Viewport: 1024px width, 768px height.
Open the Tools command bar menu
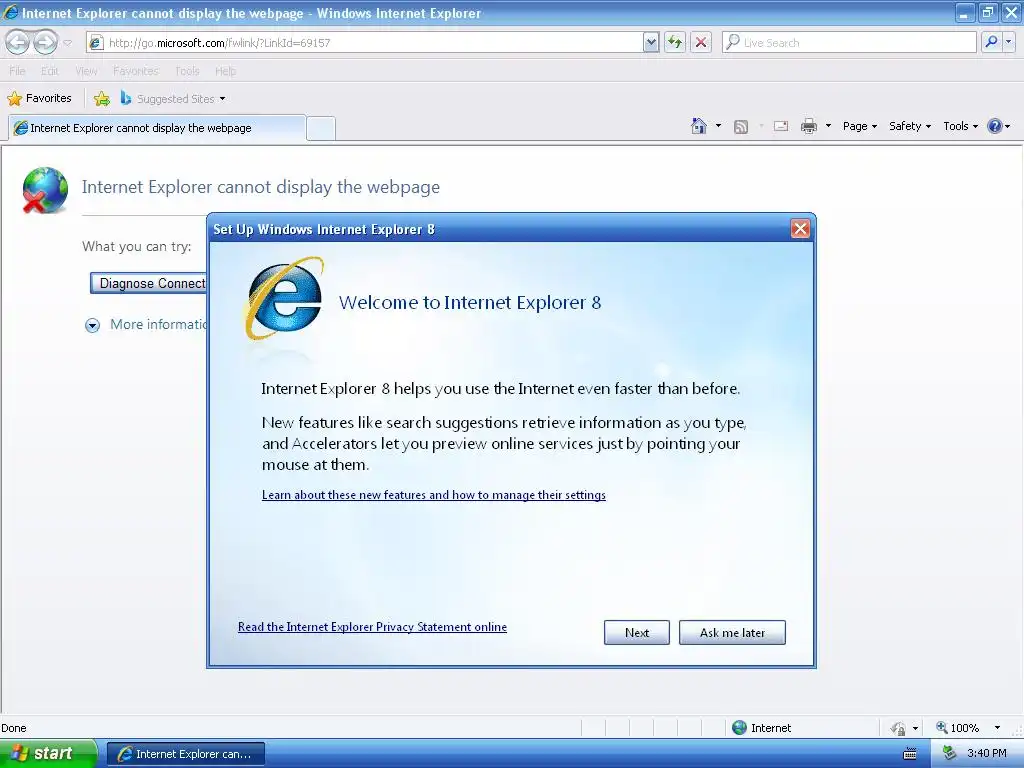tap(960, 126)
